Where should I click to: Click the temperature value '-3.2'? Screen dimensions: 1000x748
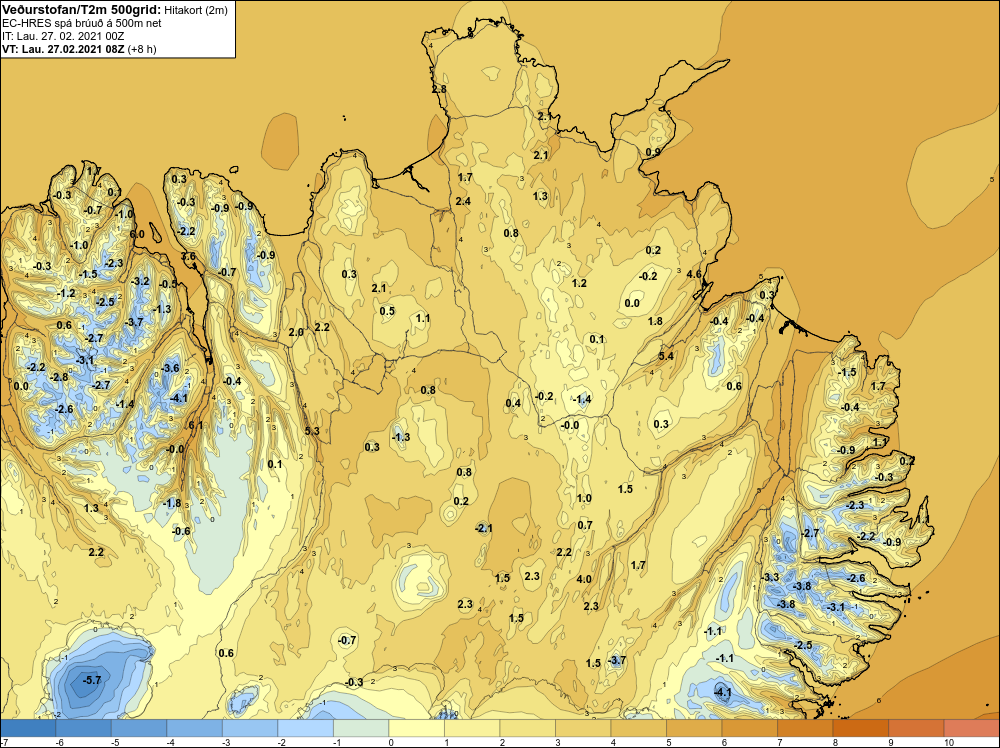(x=140, y=281)
